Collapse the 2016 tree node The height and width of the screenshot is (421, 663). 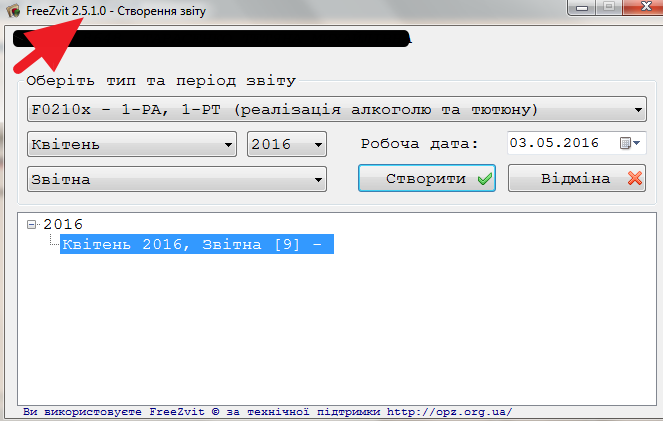(x=32, y=225)
